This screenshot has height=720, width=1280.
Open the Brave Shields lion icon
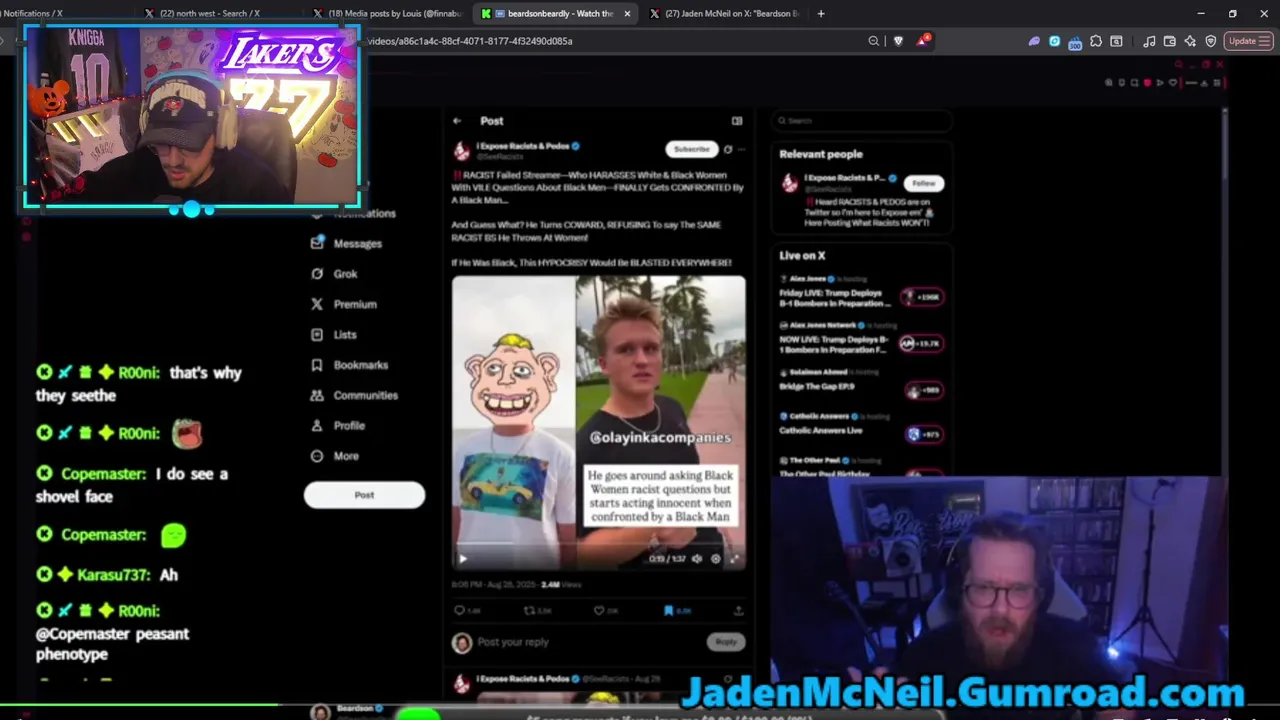point(898,41)
